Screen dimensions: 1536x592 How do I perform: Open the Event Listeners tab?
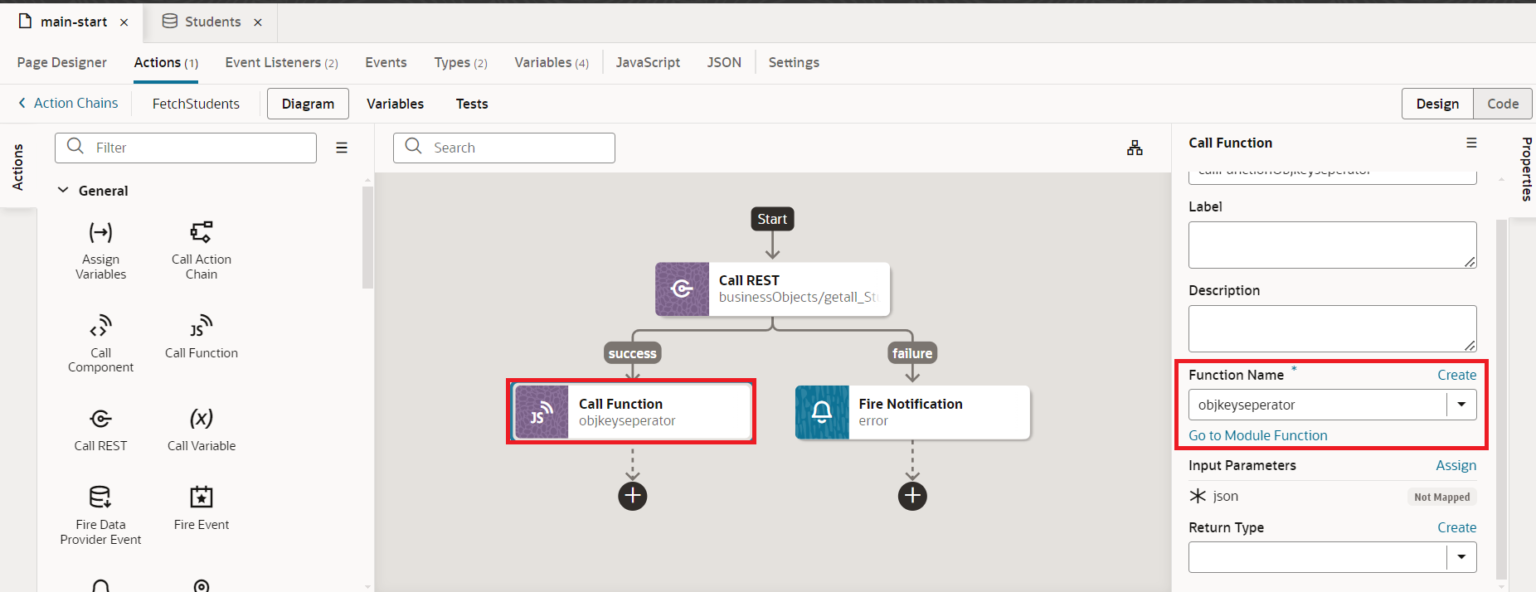[281, 62]
